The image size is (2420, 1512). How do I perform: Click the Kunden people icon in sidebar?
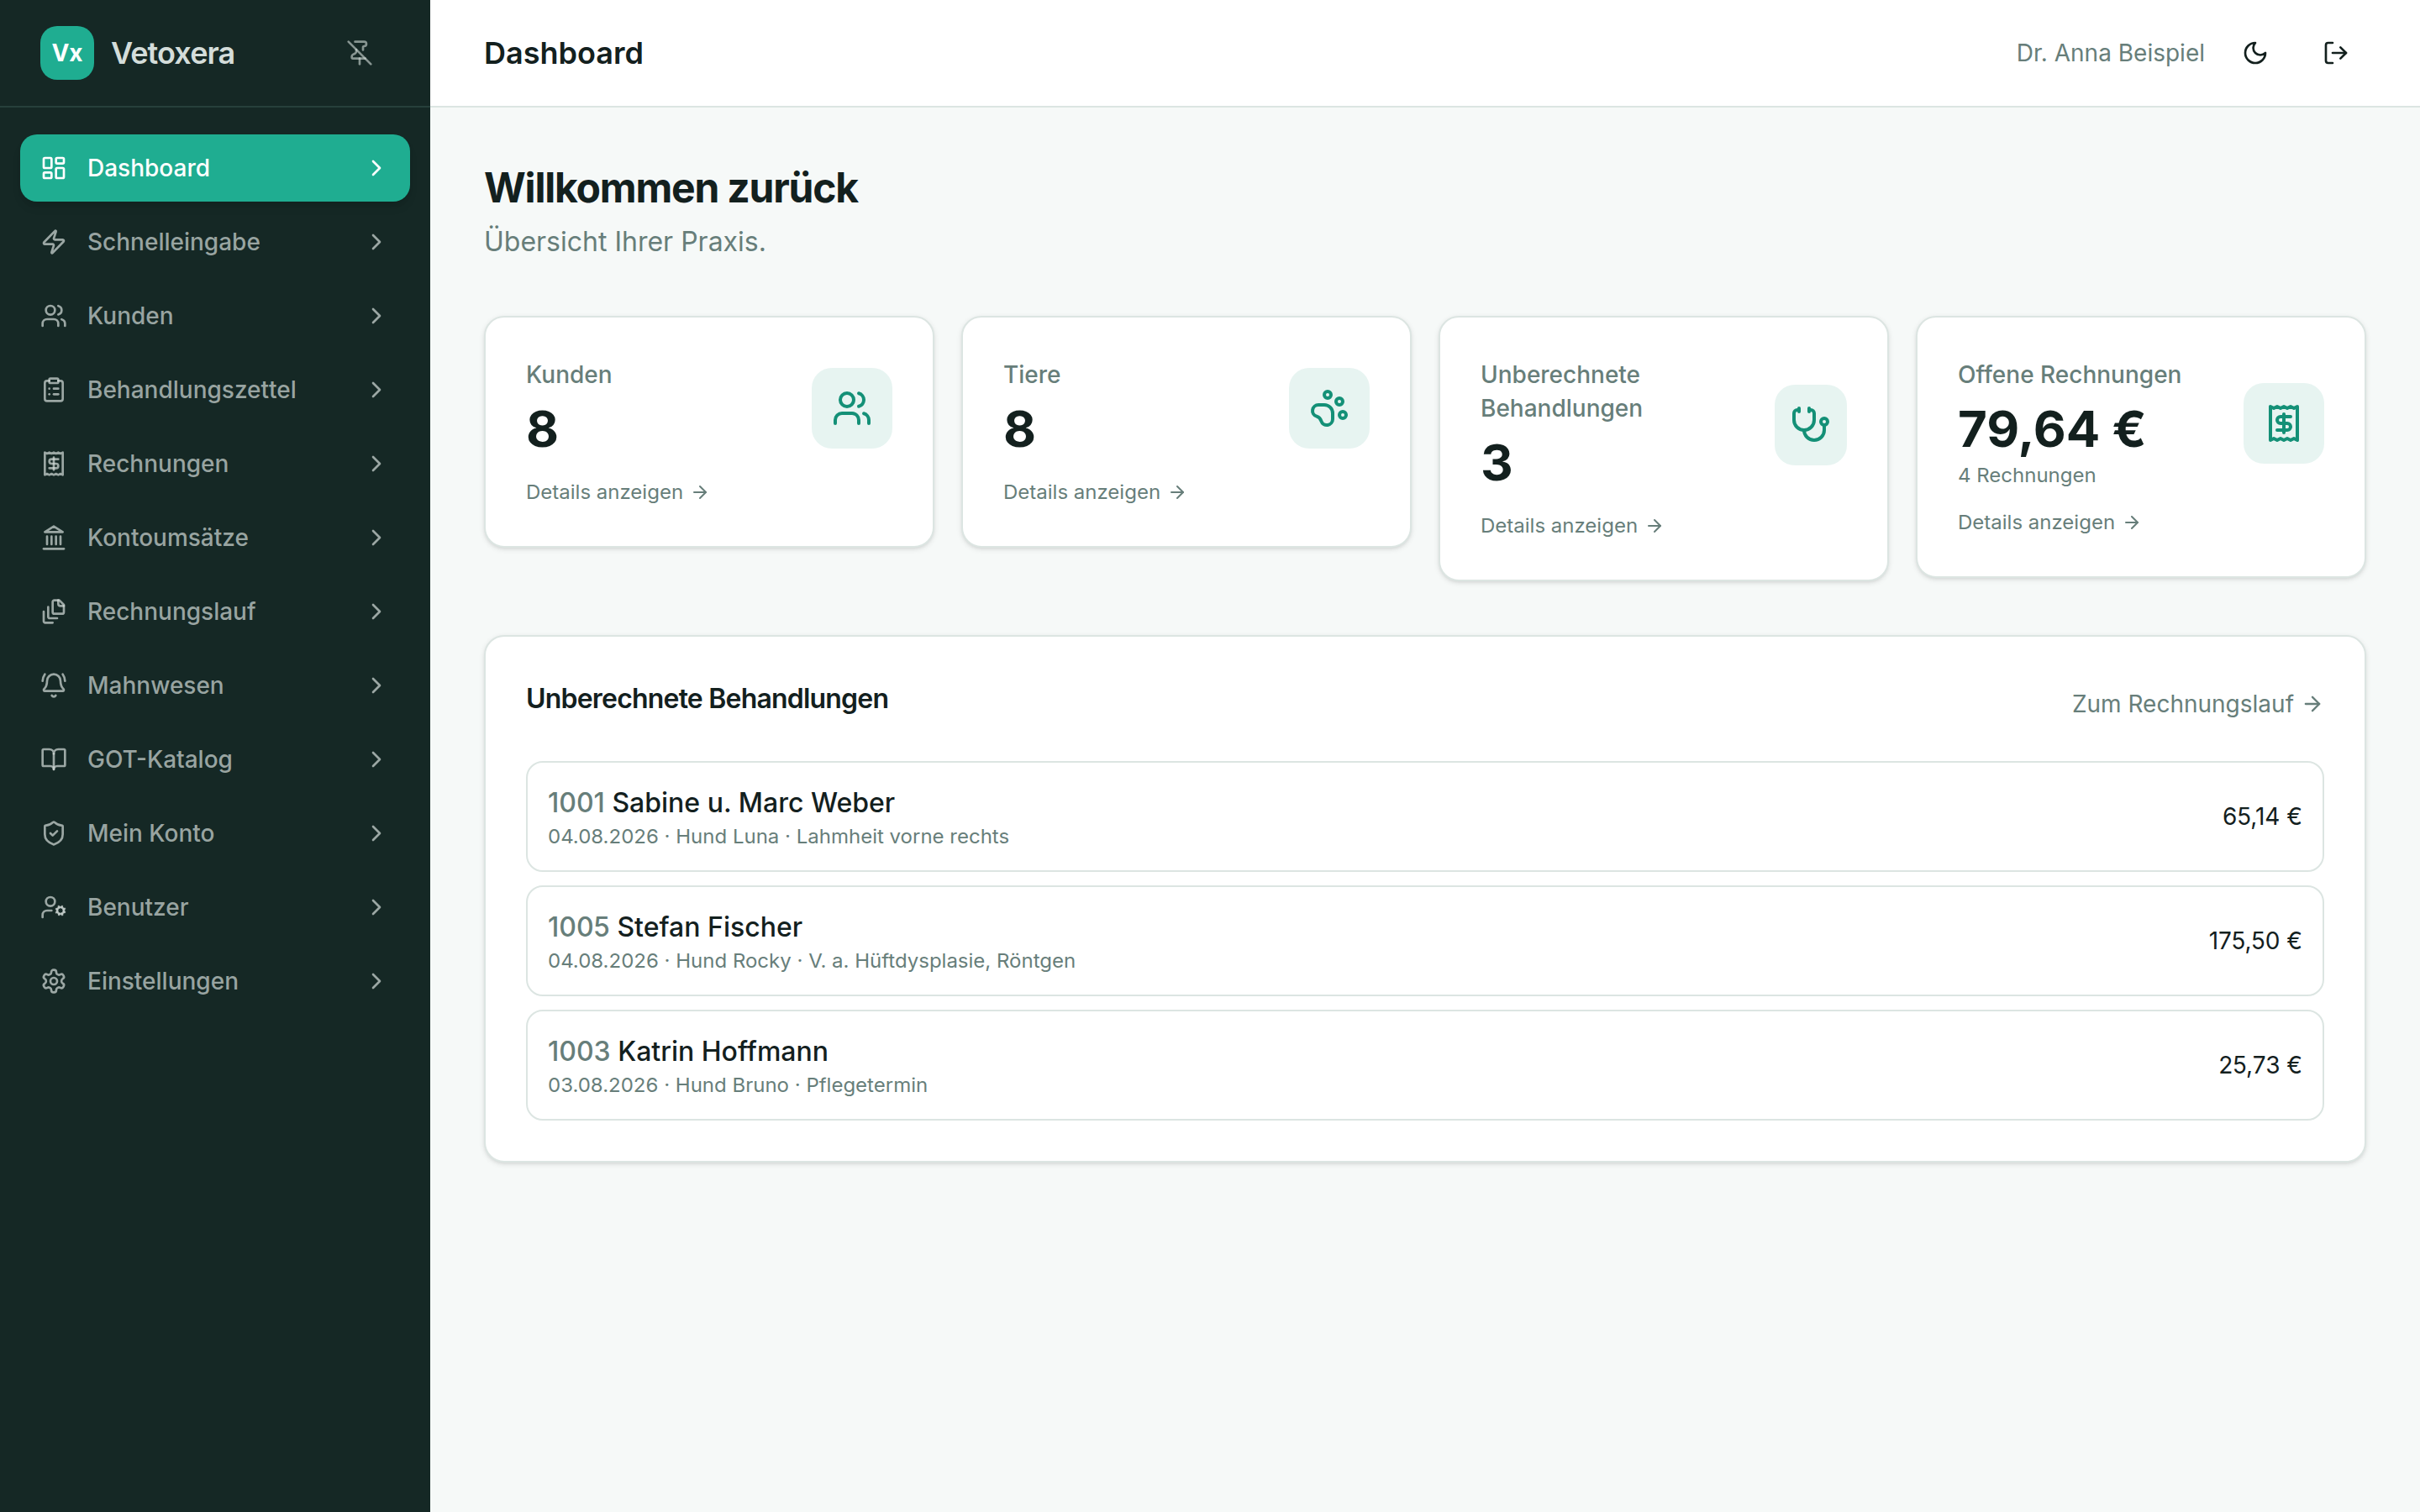tap(54, 316)
